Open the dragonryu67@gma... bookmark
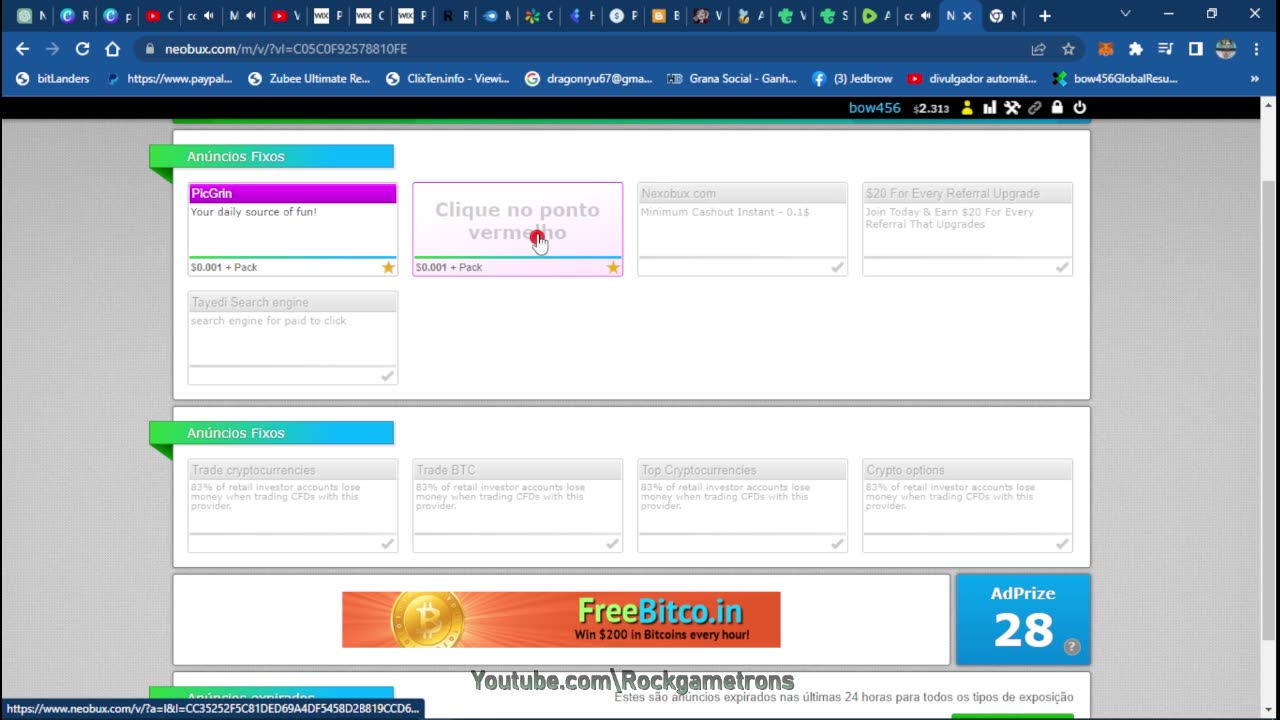This screenshot has height=720, width=1280. click(x=589, y=78)
